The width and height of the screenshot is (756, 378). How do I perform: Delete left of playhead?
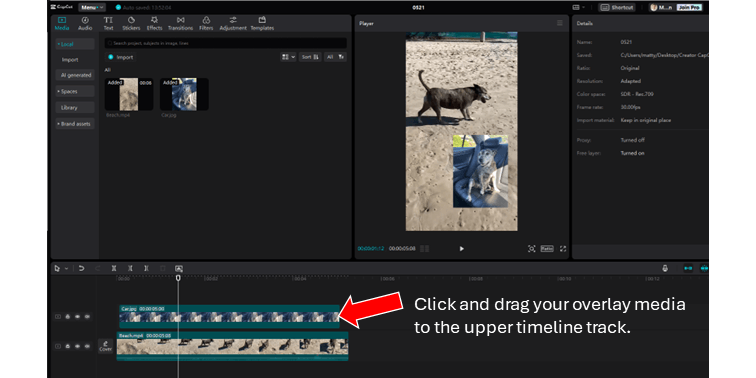(x=130, y=269)
